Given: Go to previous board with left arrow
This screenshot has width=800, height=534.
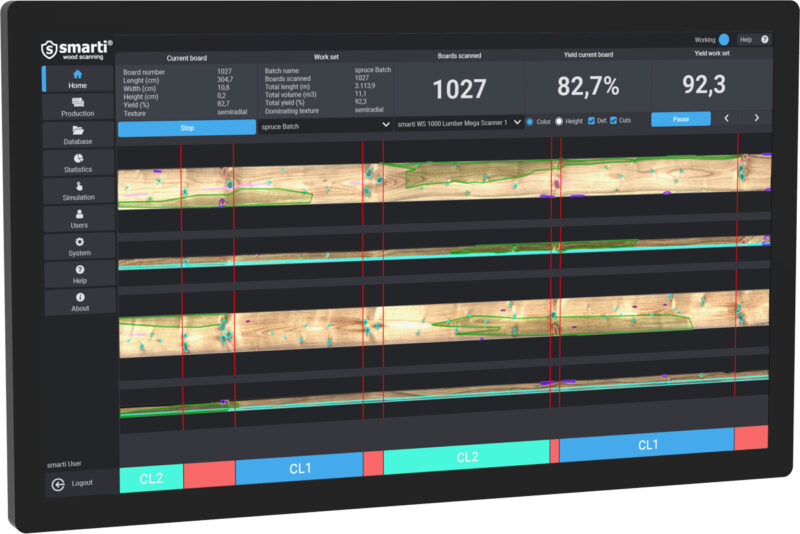Looking at the screenshot, I should (727, 118).
